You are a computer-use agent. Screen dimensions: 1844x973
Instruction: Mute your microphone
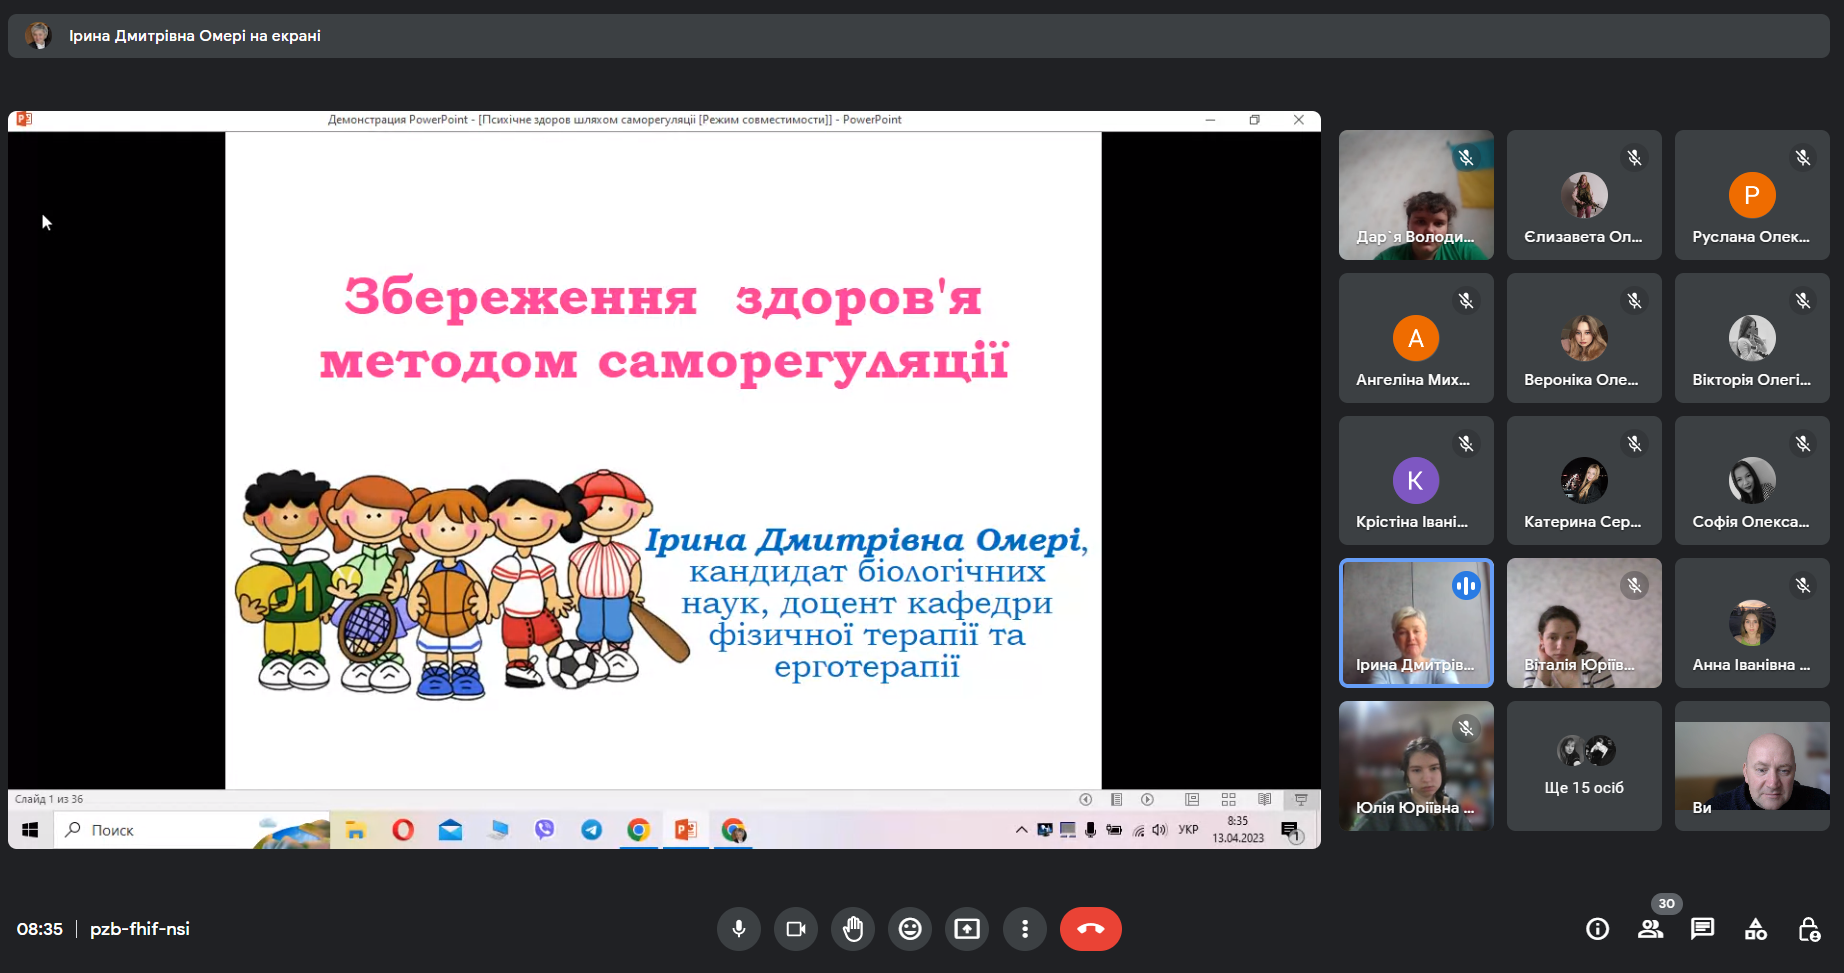739,929
